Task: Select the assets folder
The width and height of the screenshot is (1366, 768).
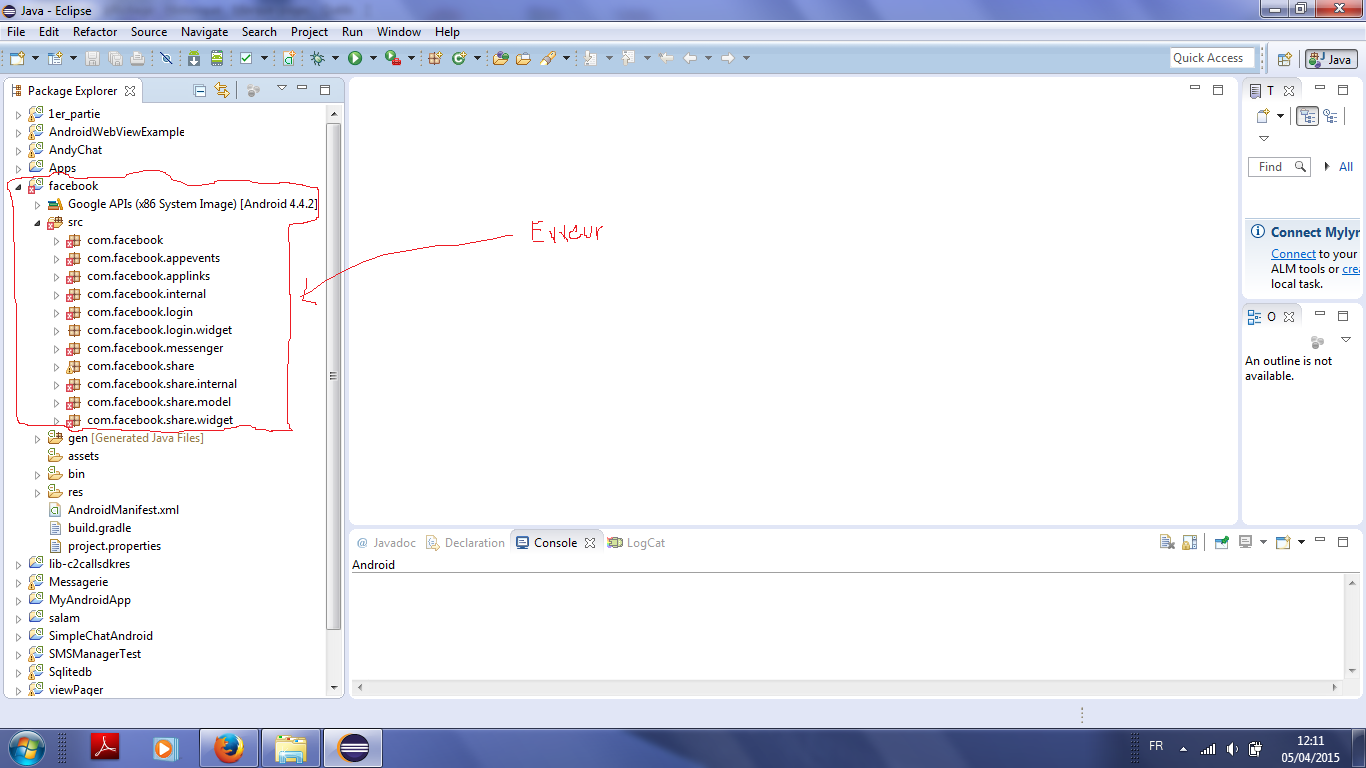Action: point(74,456)
